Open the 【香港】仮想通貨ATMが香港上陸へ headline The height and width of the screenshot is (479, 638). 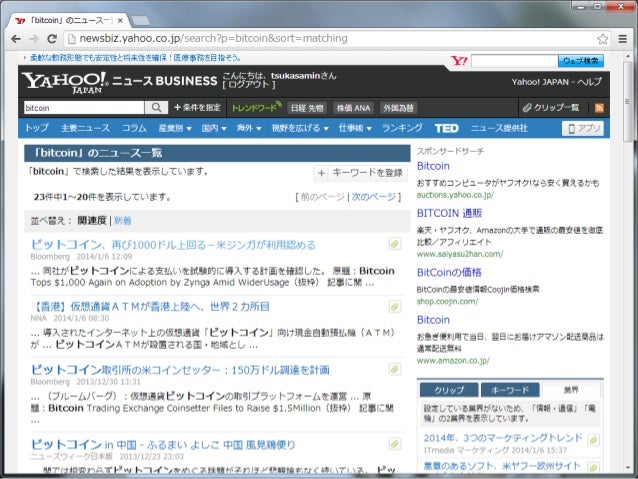pyautogui.click(x=150, y=306)
